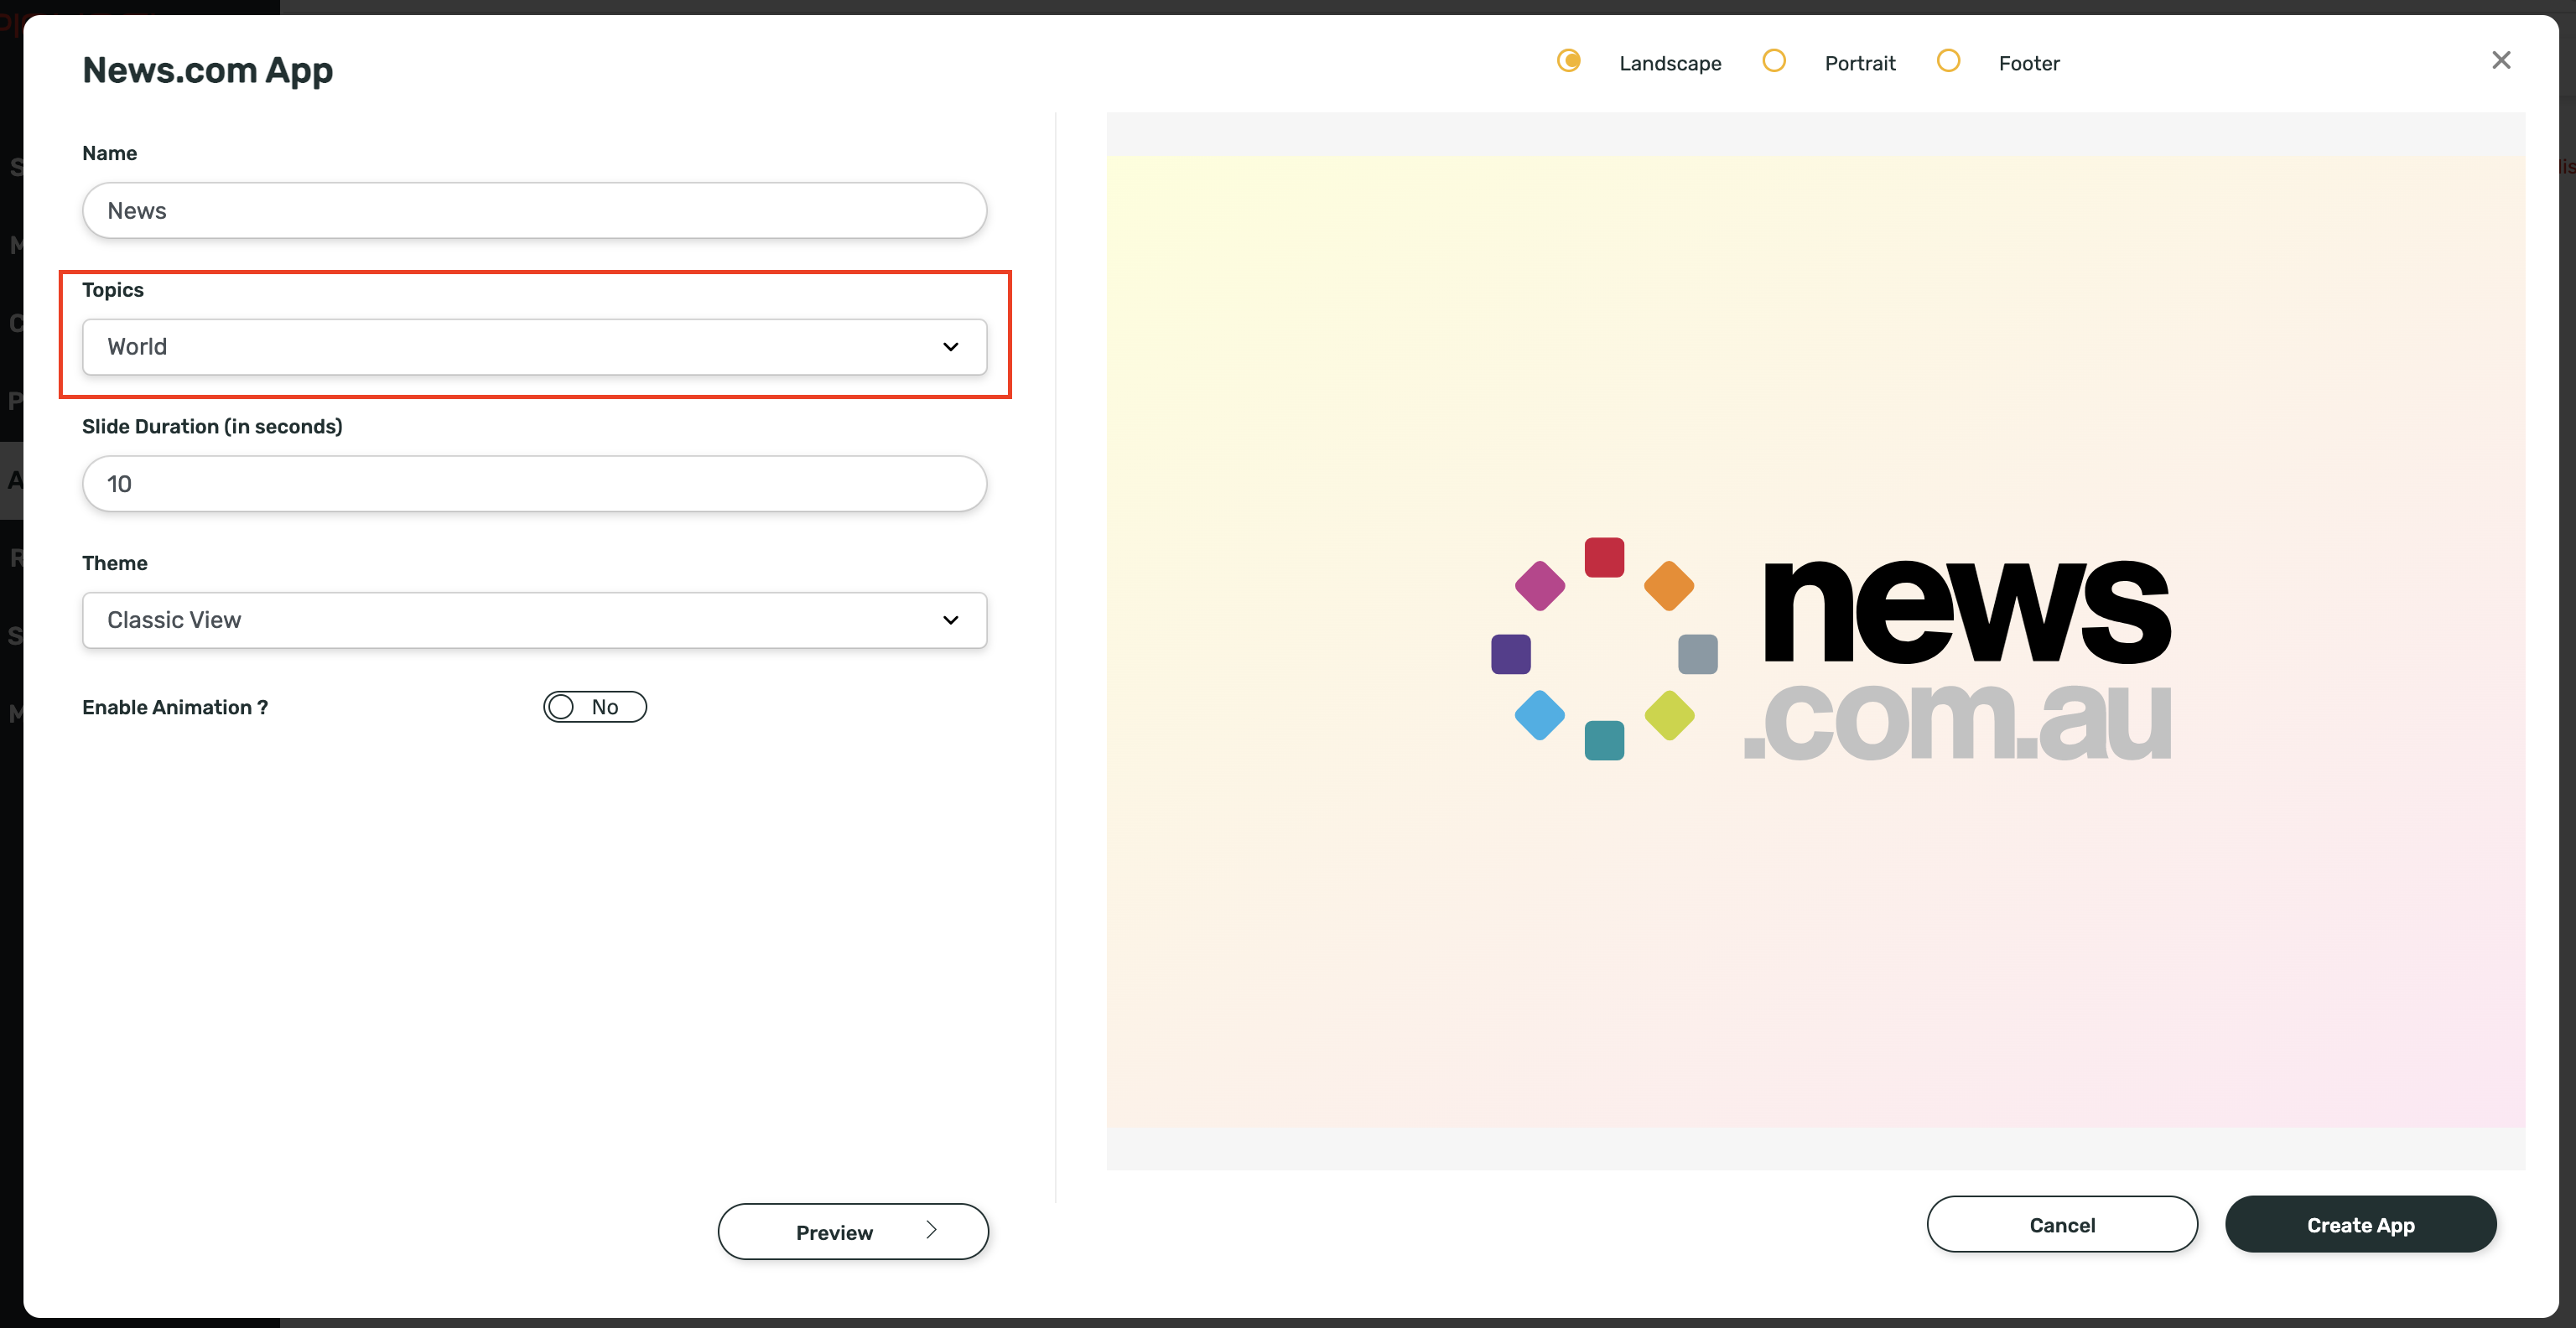
Task: Click the Footer label text
Action: [2028, 63]
